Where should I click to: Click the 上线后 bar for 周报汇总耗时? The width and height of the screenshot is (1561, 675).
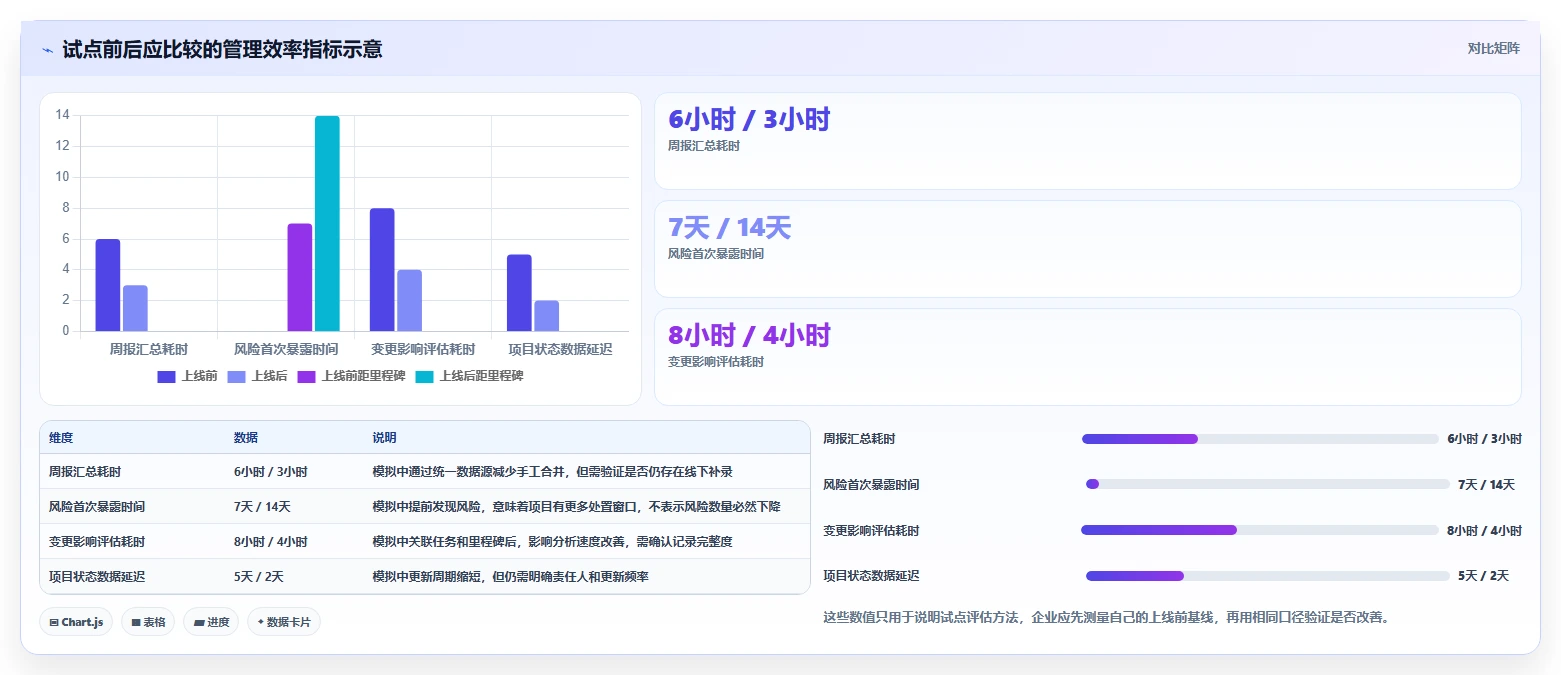[x=135, y=308]
